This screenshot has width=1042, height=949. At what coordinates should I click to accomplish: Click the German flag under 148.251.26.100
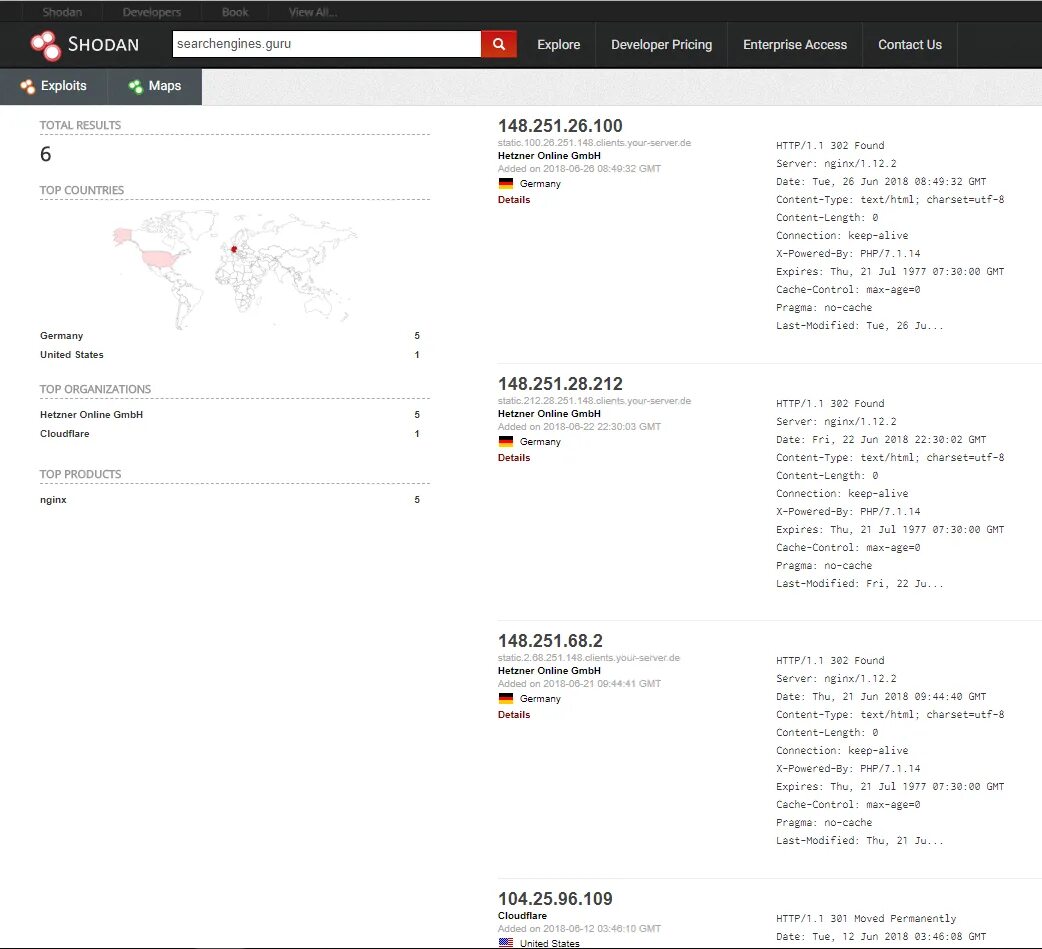click(506, 183)
